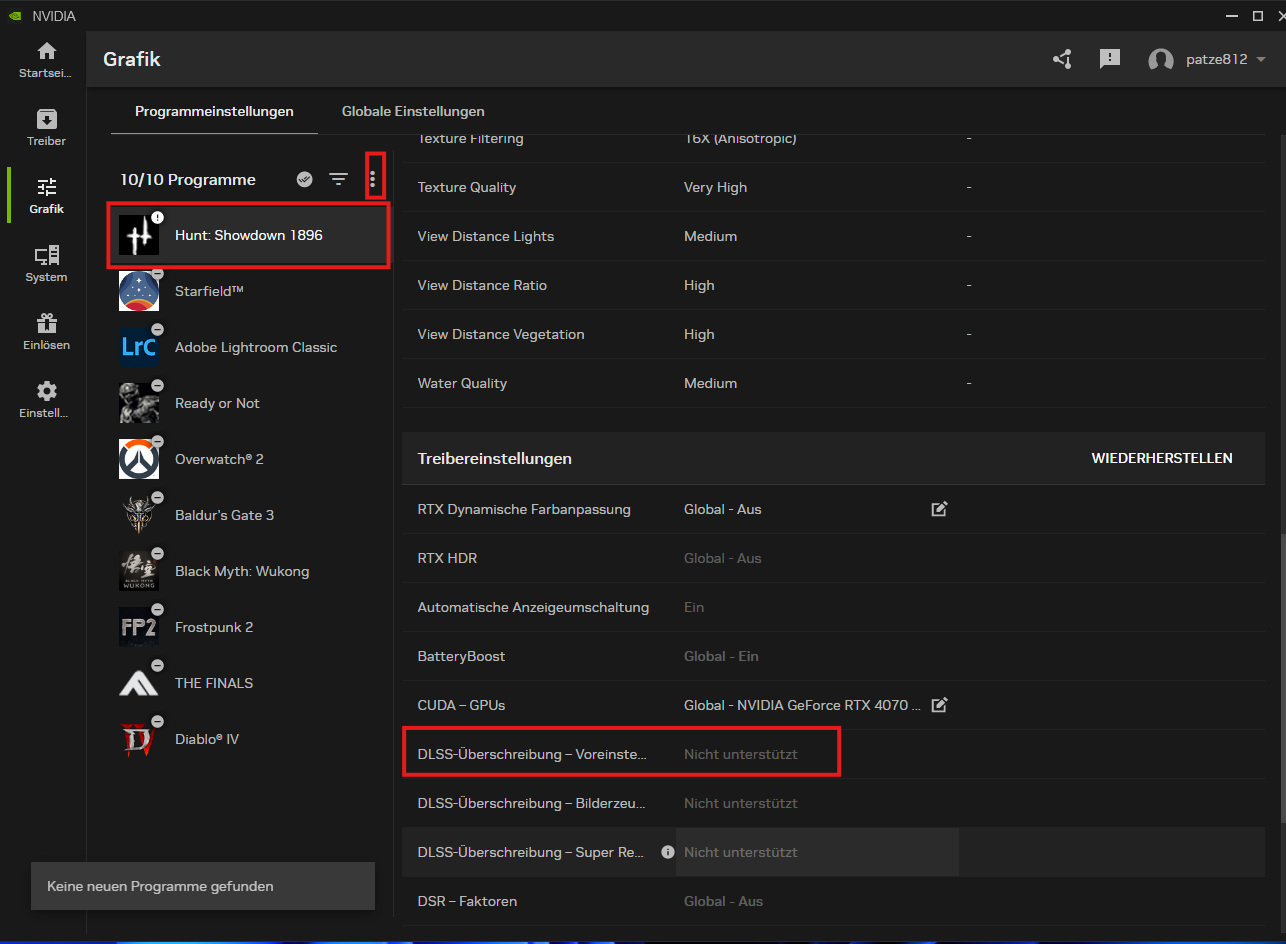The height and width of the screenshot is (944, 1286).
Task: Open the Treiber section in sidebar
Action: pyautogui.click(x=46, y=128)
